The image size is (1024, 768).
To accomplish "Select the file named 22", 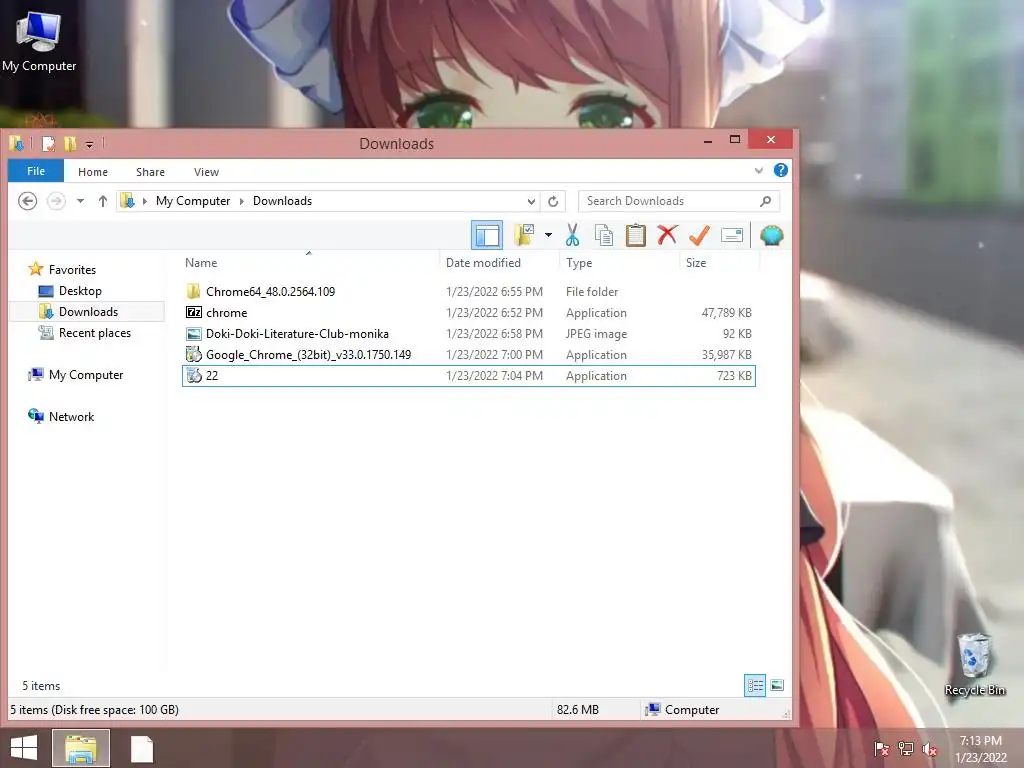I will pos(468,376).
